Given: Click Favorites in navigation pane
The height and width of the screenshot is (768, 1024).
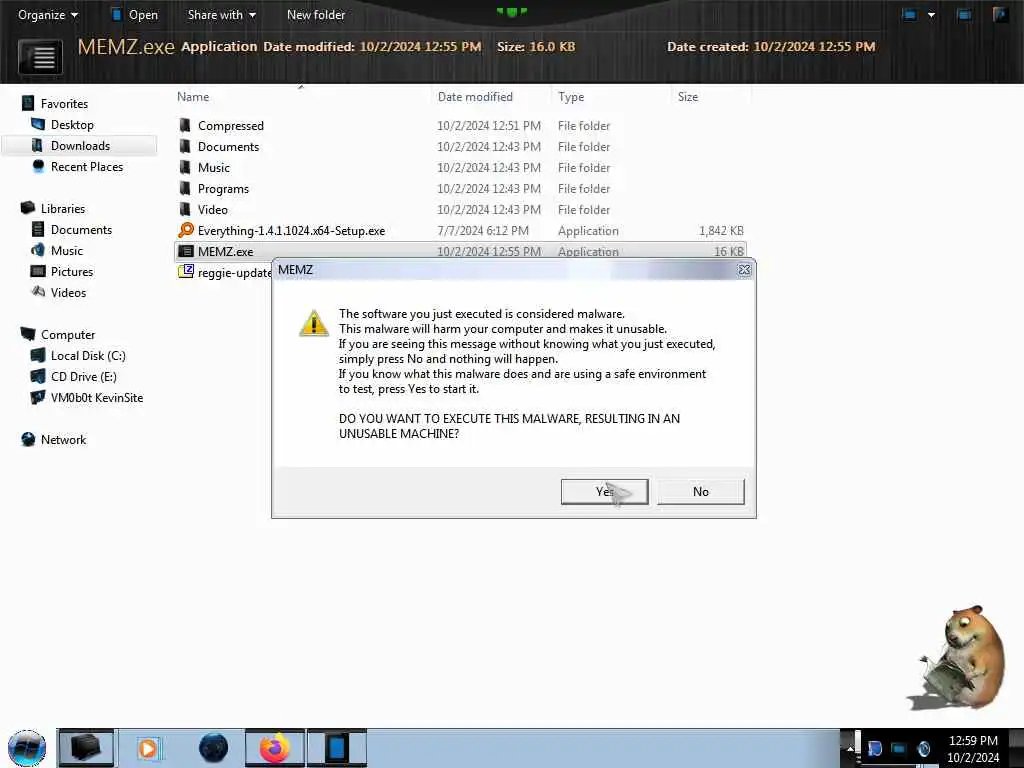Looking at the screenshot, I should (64, 103).
